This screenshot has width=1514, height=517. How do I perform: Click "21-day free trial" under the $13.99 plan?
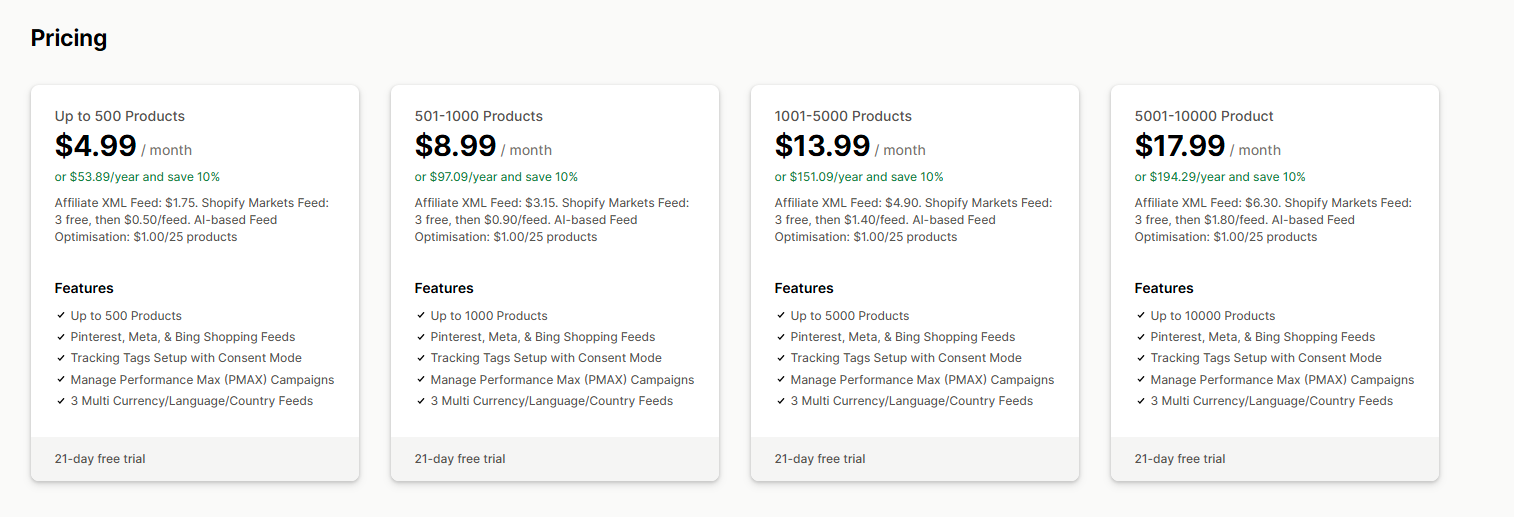click(x=820, y=459)
